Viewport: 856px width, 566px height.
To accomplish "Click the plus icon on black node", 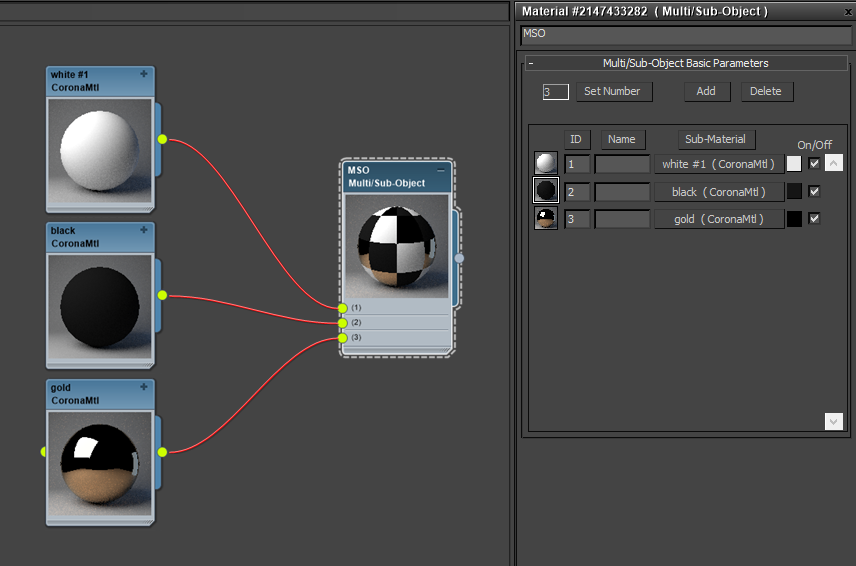I will [144, 230].
